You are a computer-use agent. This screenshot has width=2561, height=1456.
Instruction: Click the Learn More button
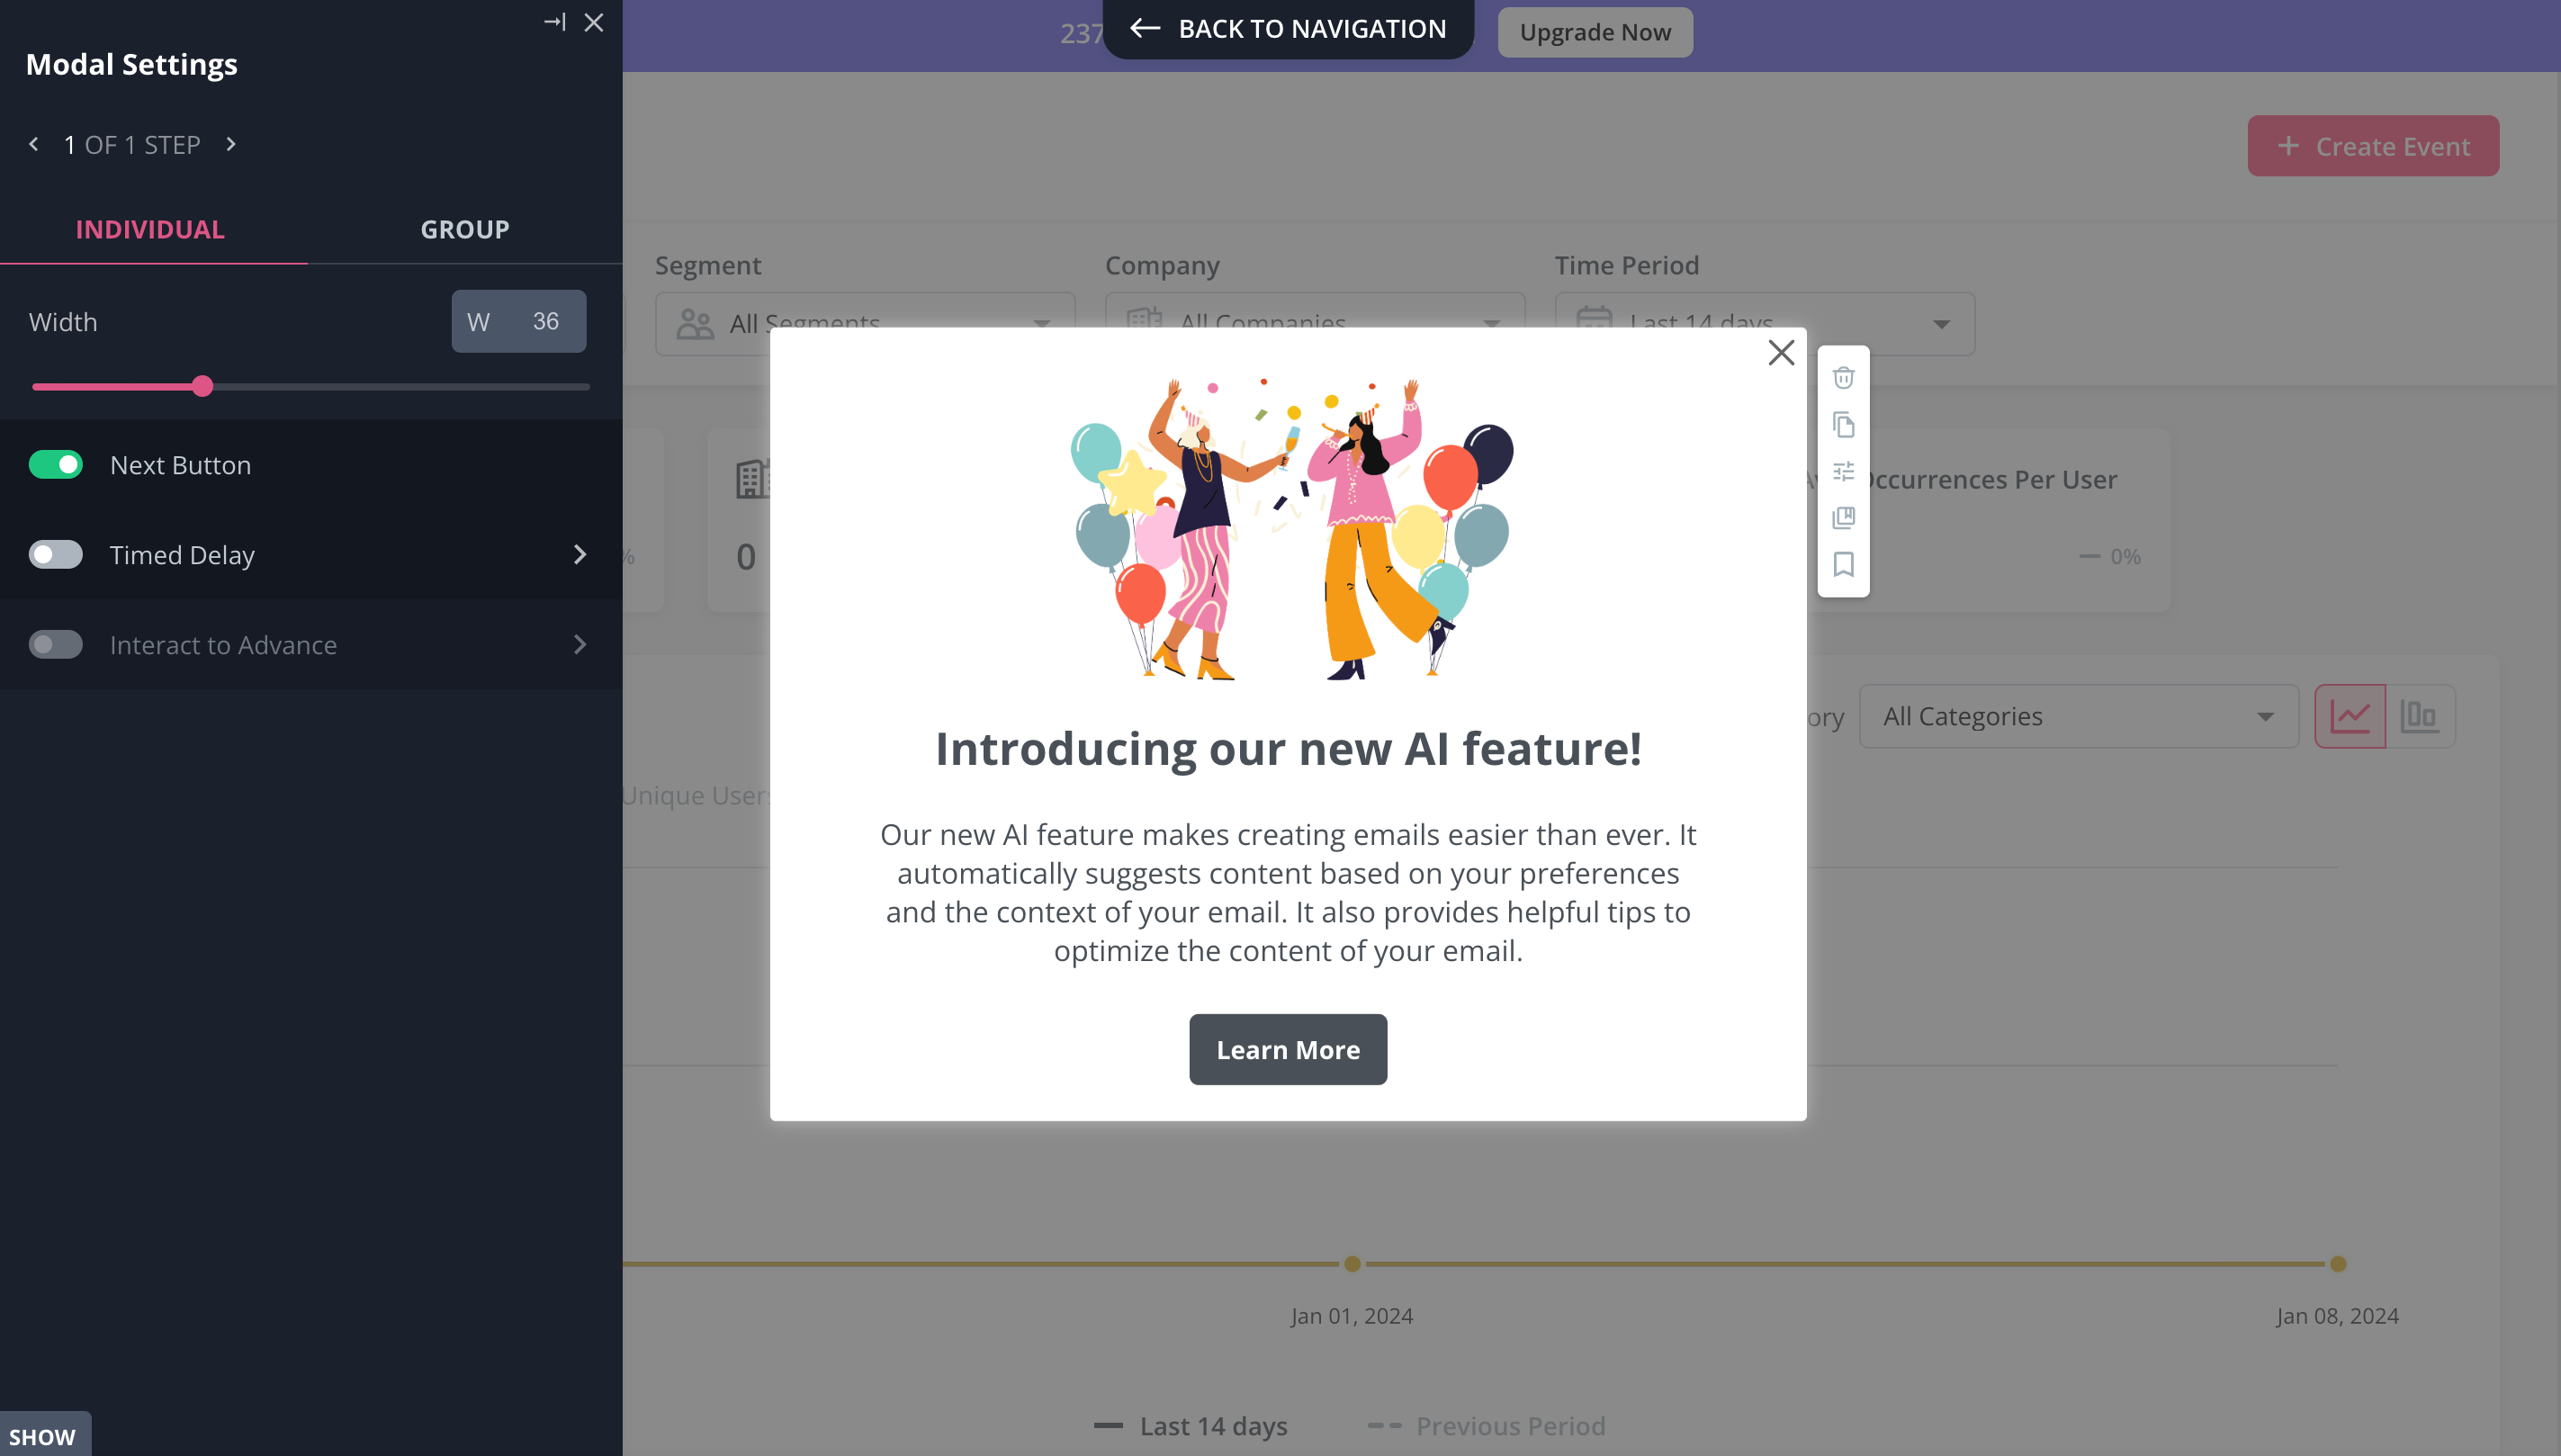coord(1288,1049)
